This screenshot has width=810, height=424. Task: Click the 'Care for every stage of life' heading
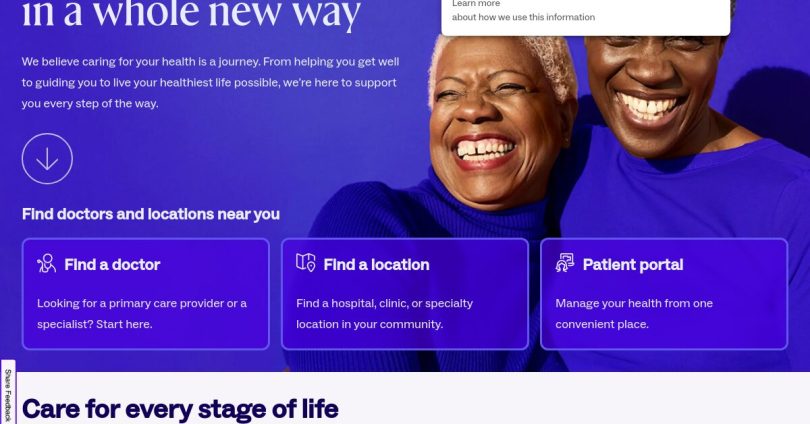point(180,409)
